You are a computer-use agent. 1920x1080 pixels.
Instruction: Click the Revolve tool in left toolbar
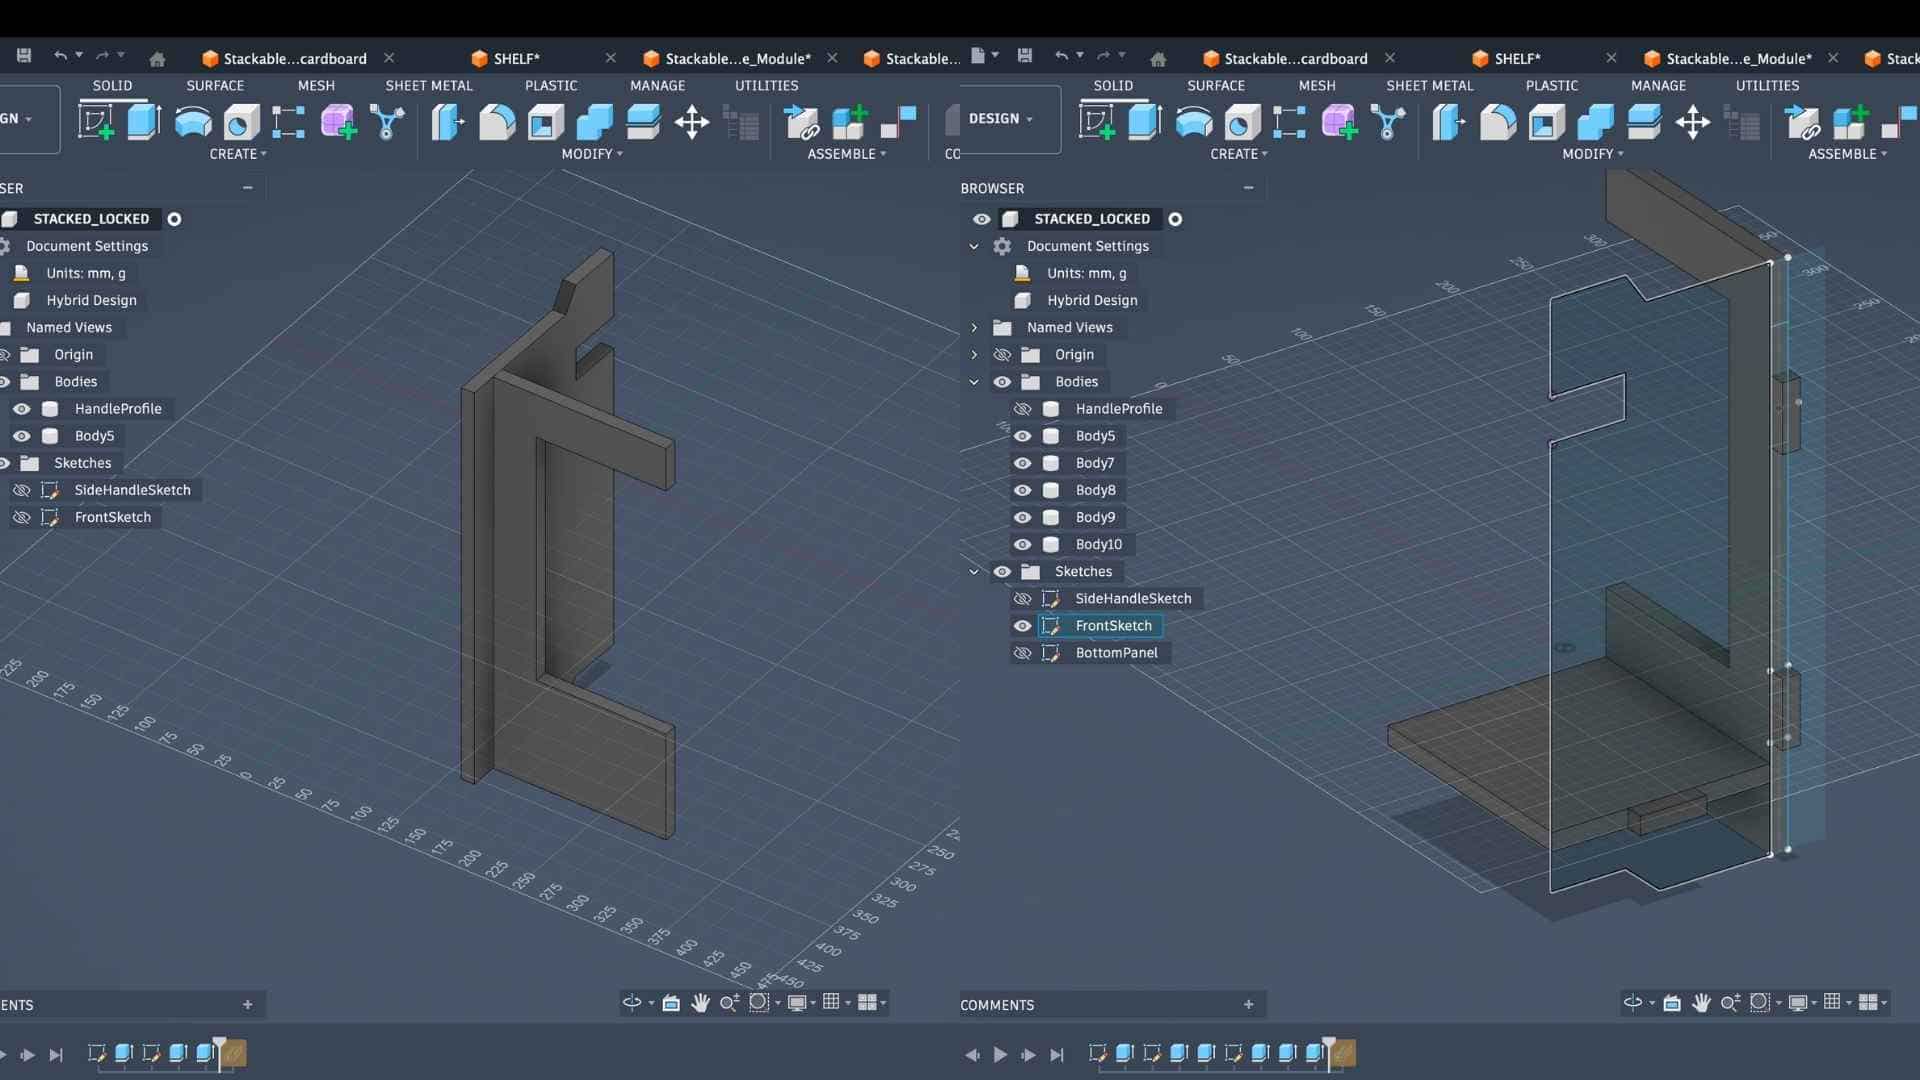click(x=193, y=122)
